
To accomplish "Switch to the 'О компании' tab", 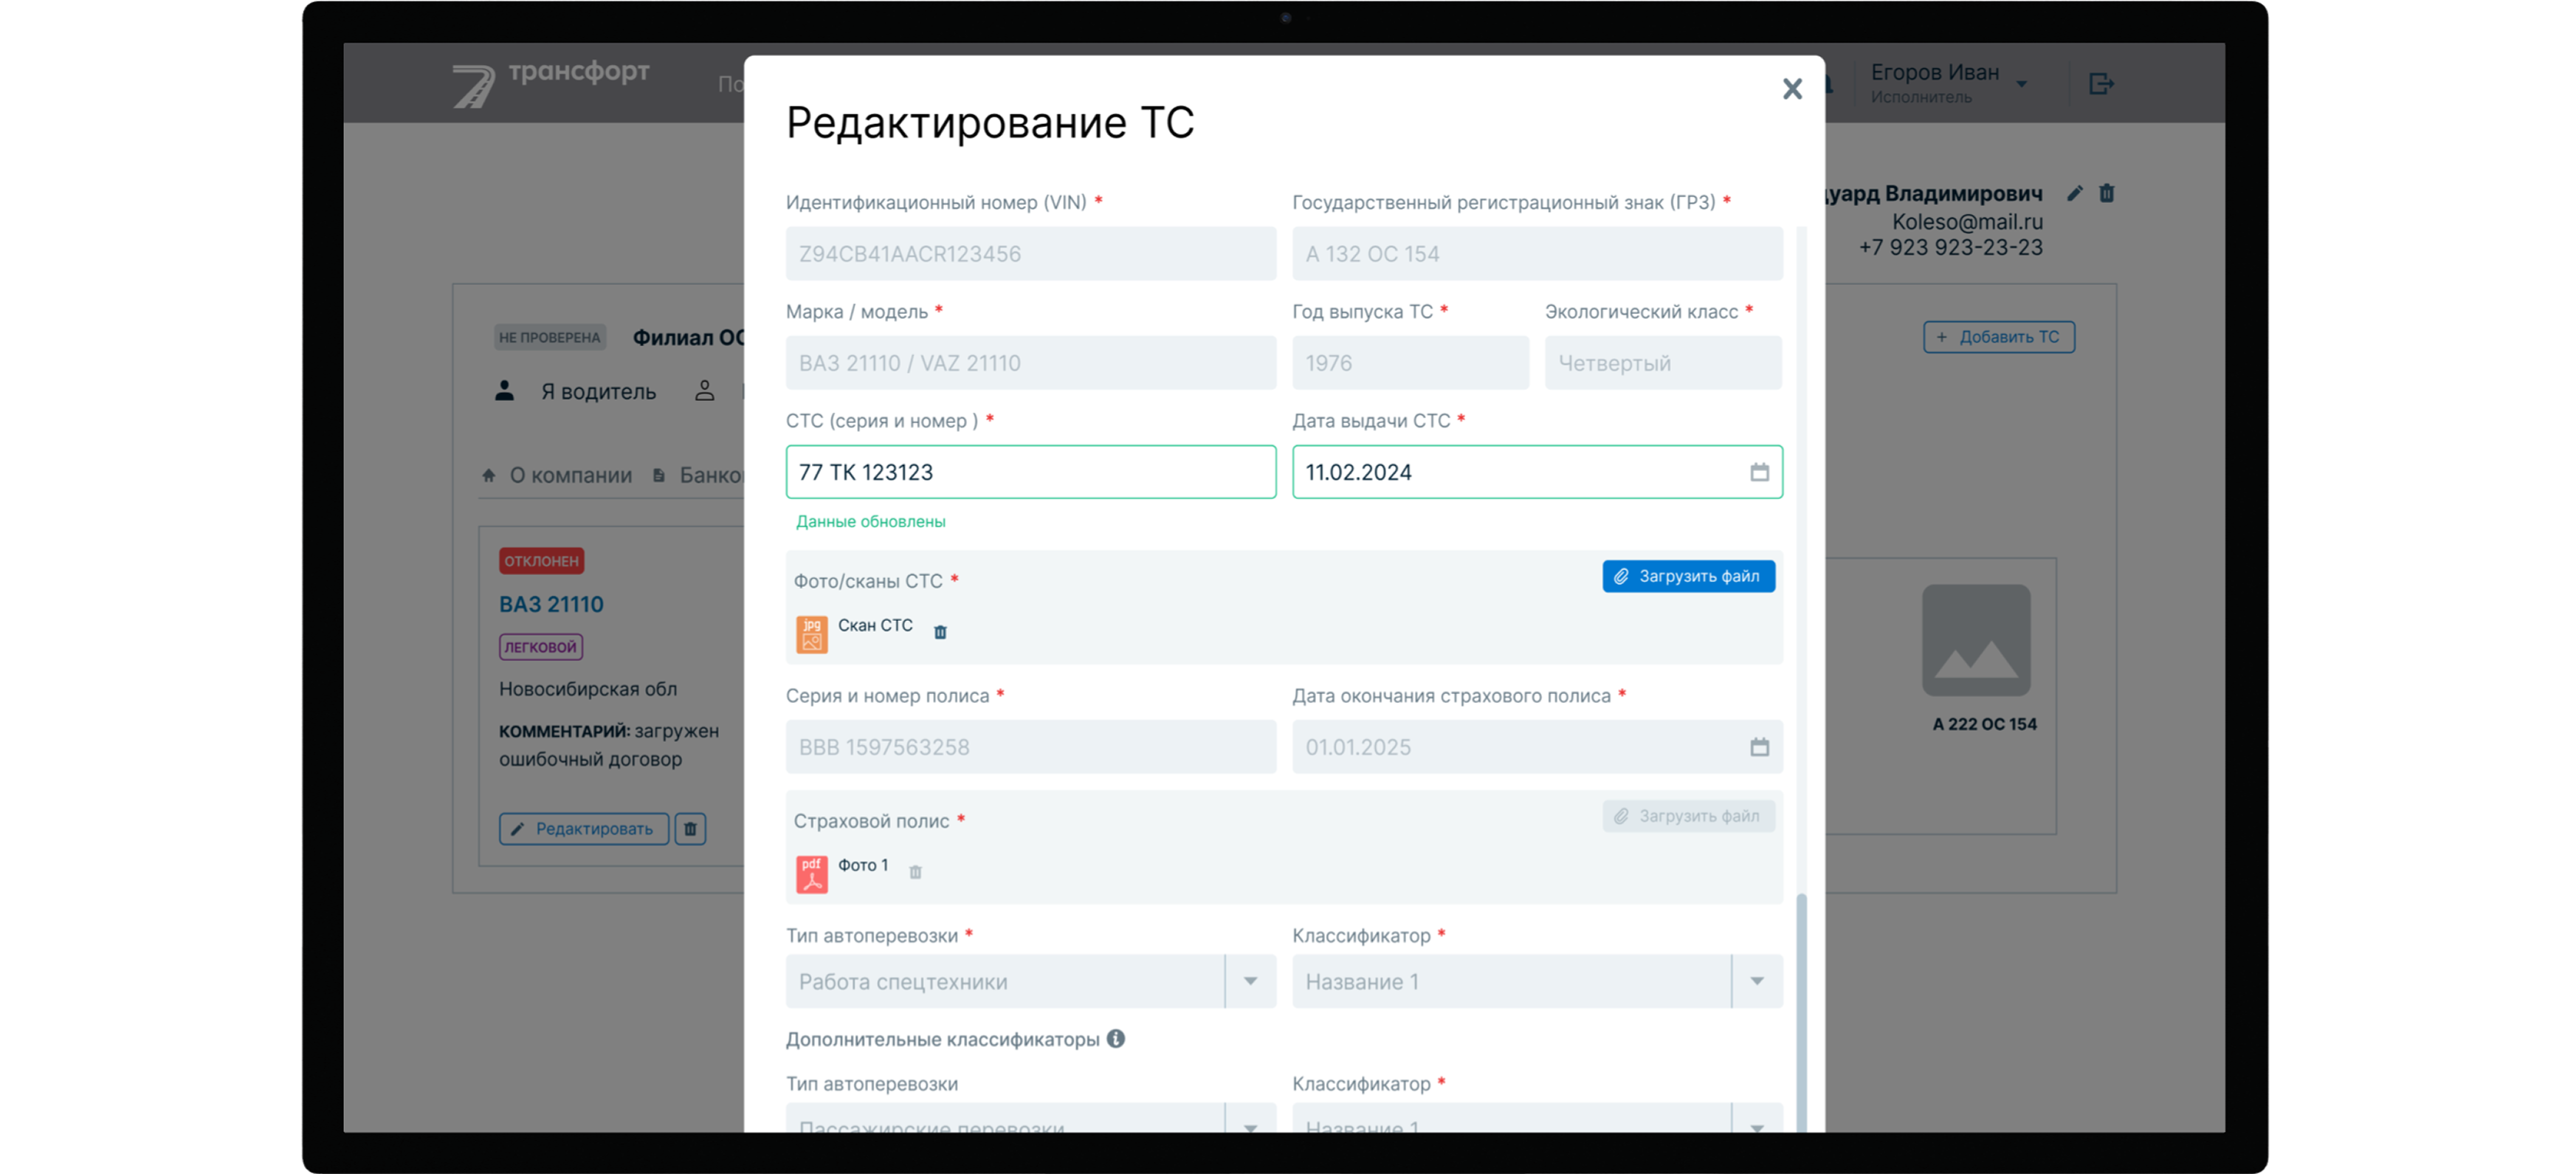I will point(570,475).
